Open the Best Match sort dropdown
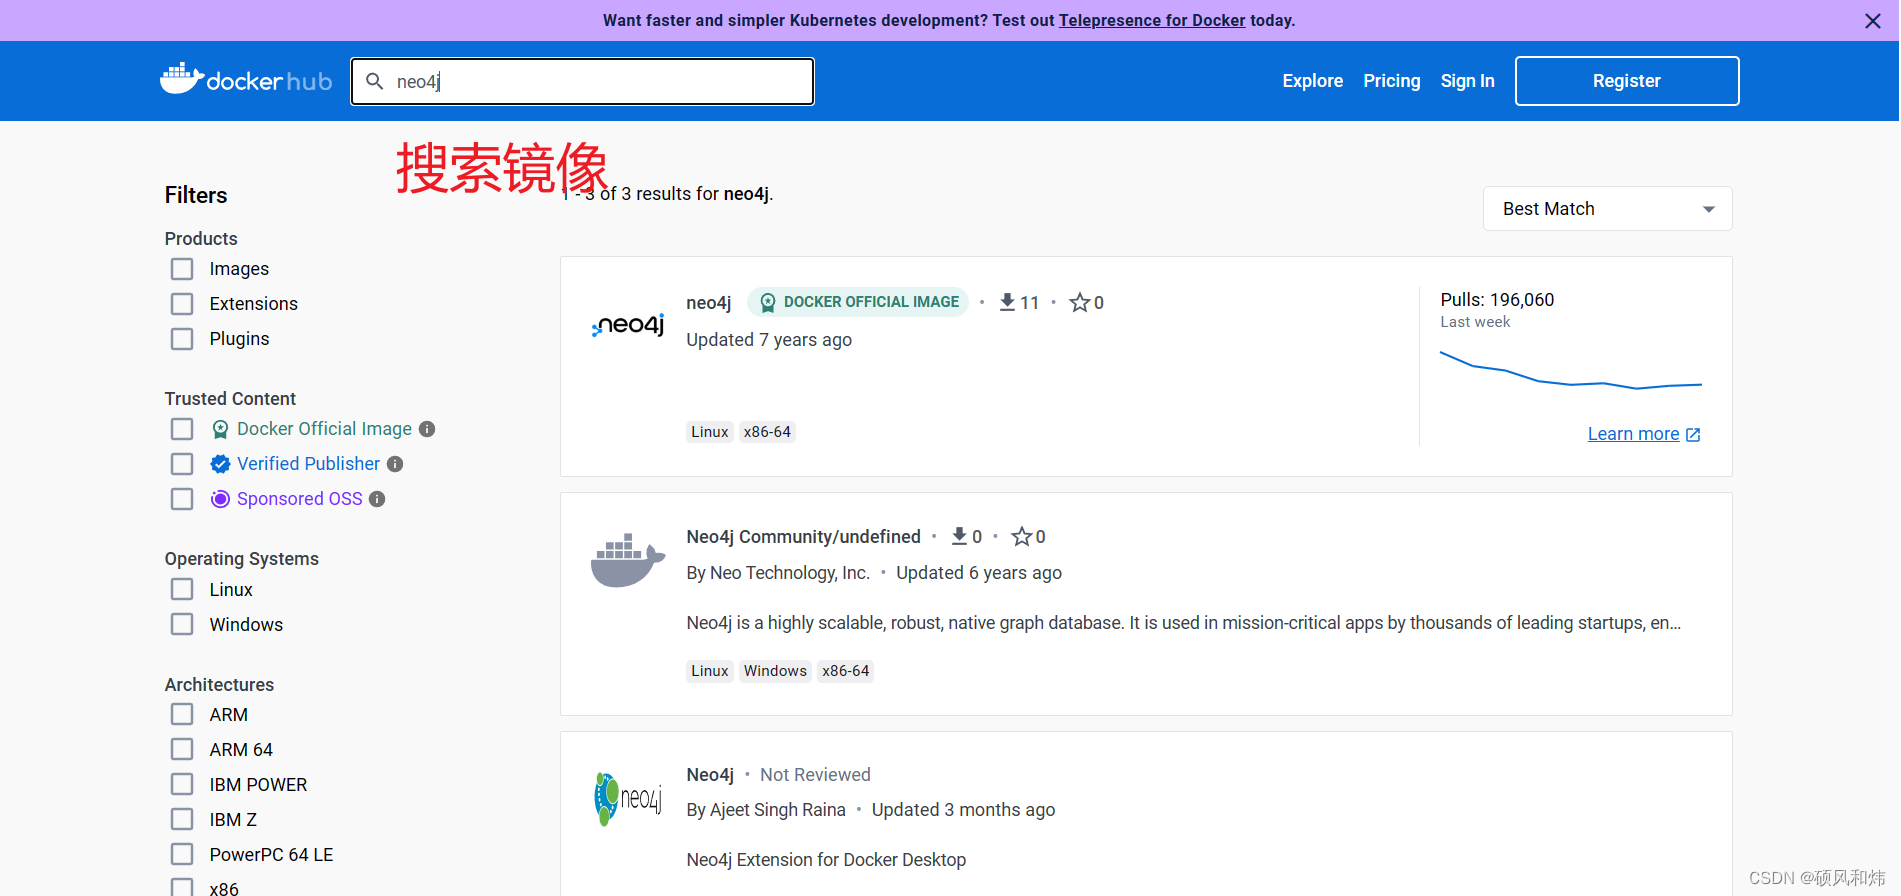1901x896 pixels. click(x=1607, y=209)
